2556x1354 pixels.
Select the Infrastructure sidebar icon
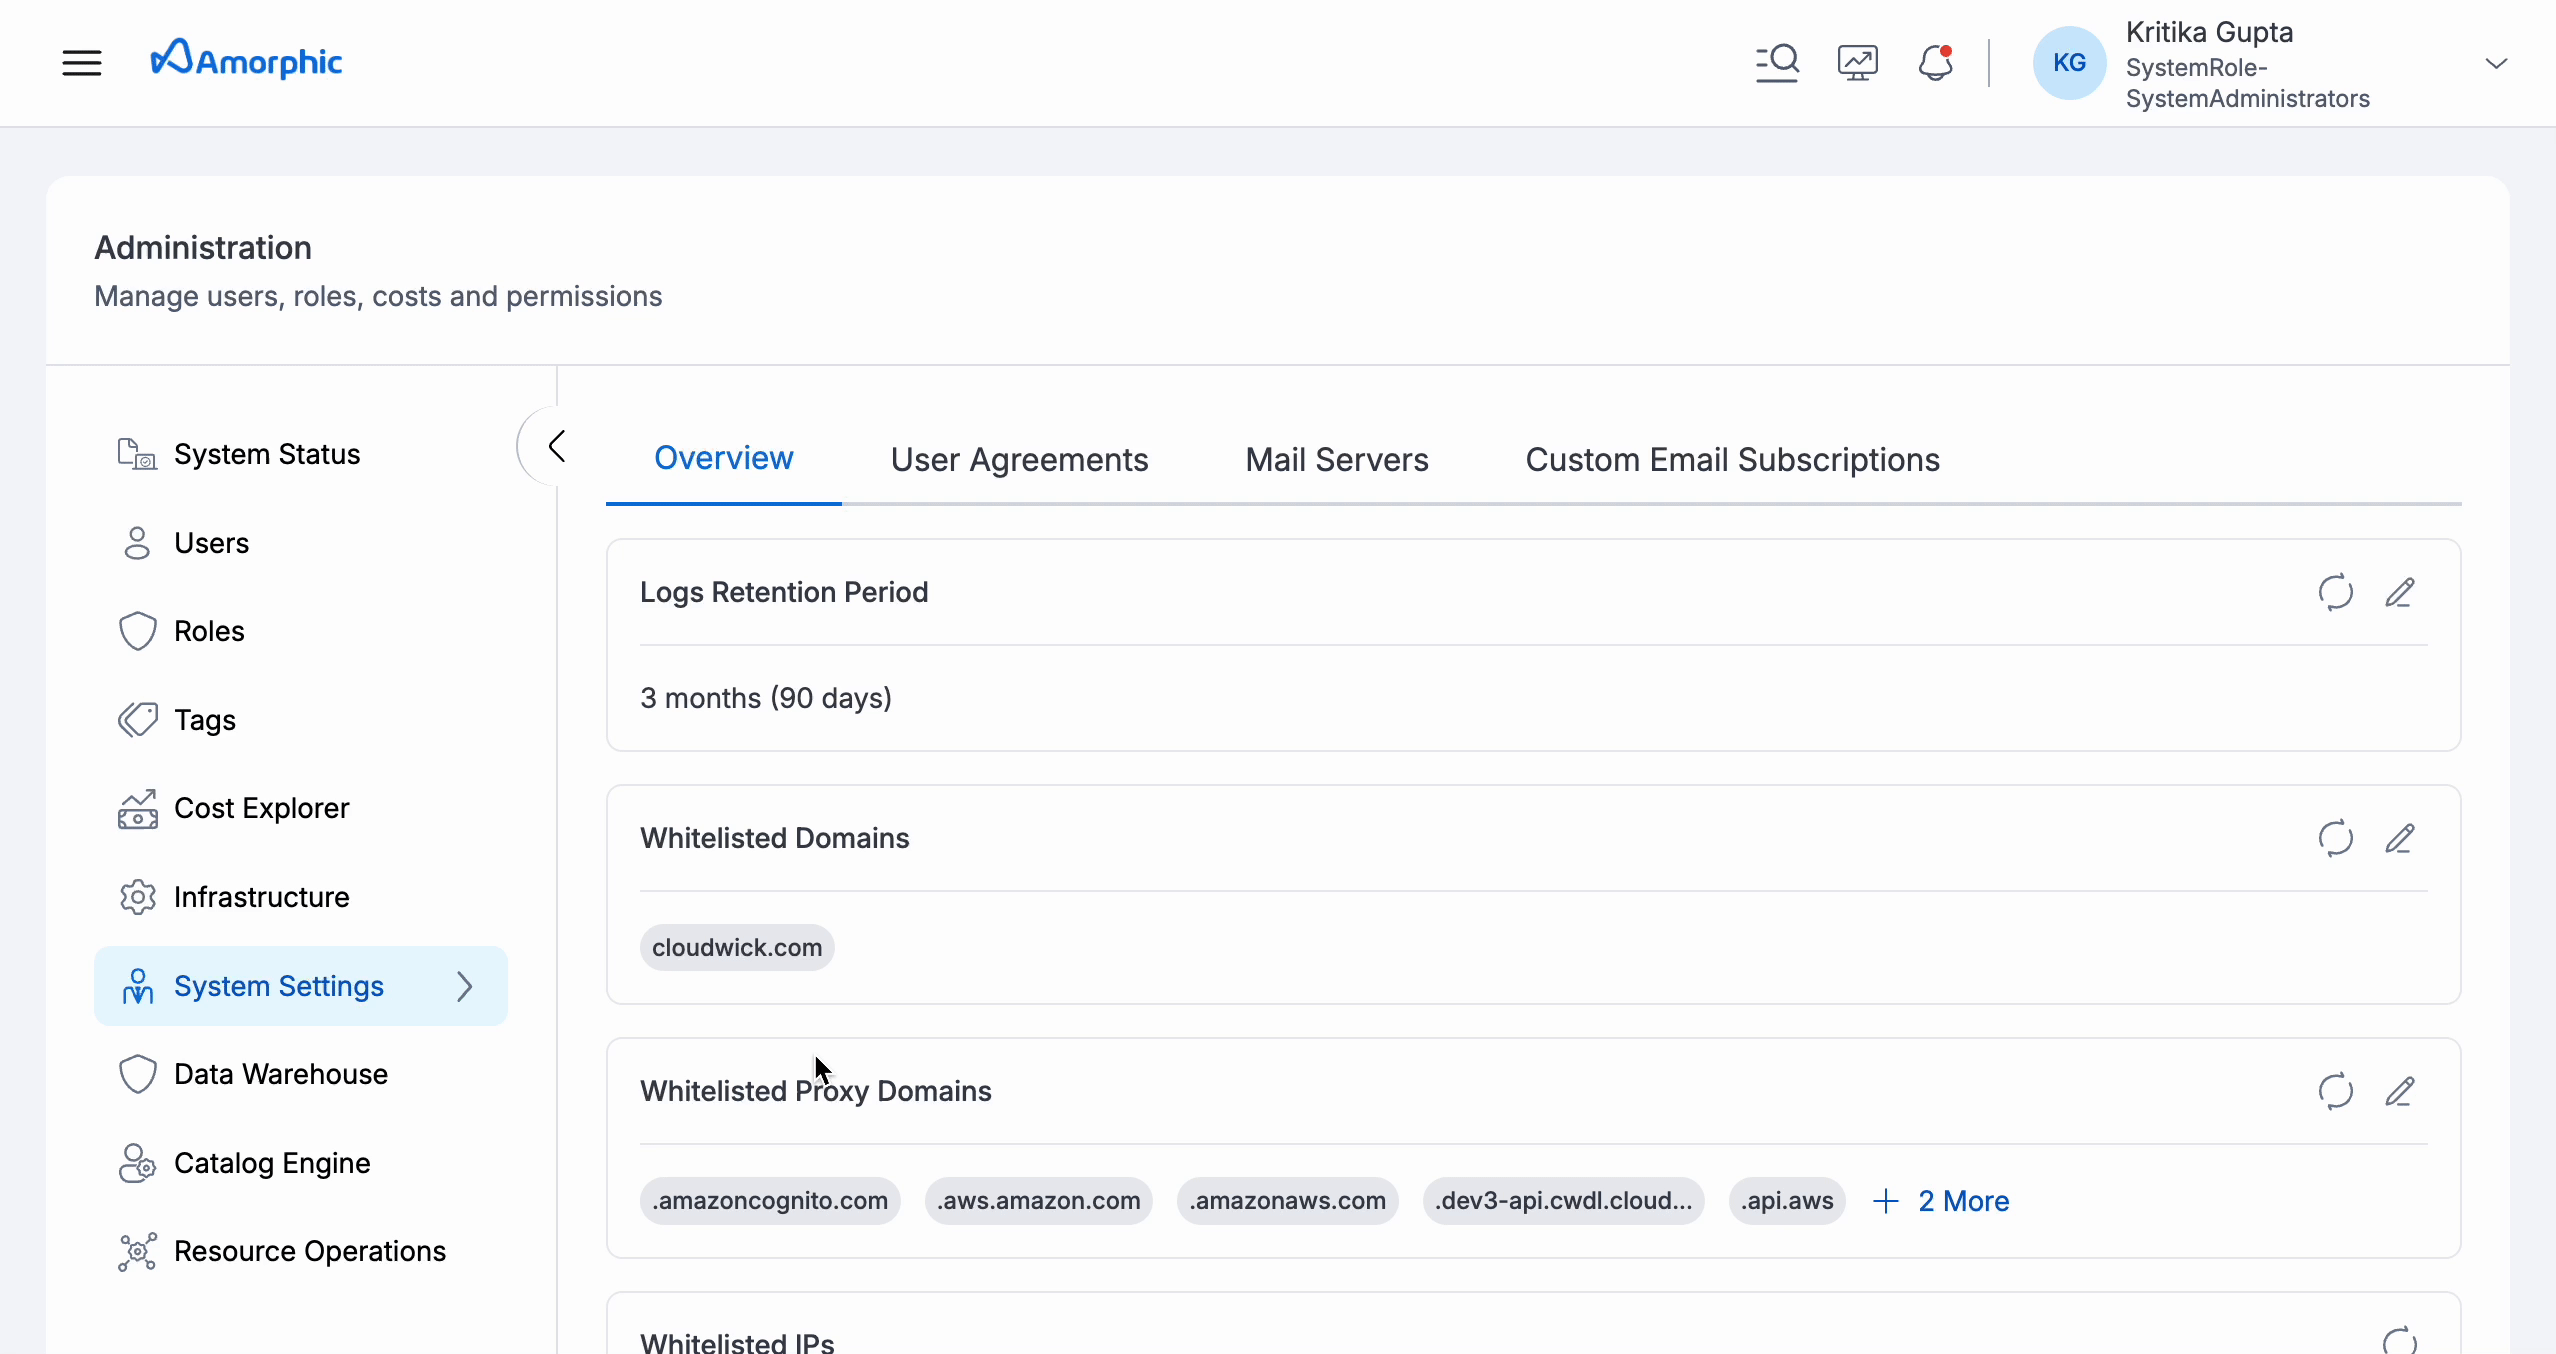point(137,897)
